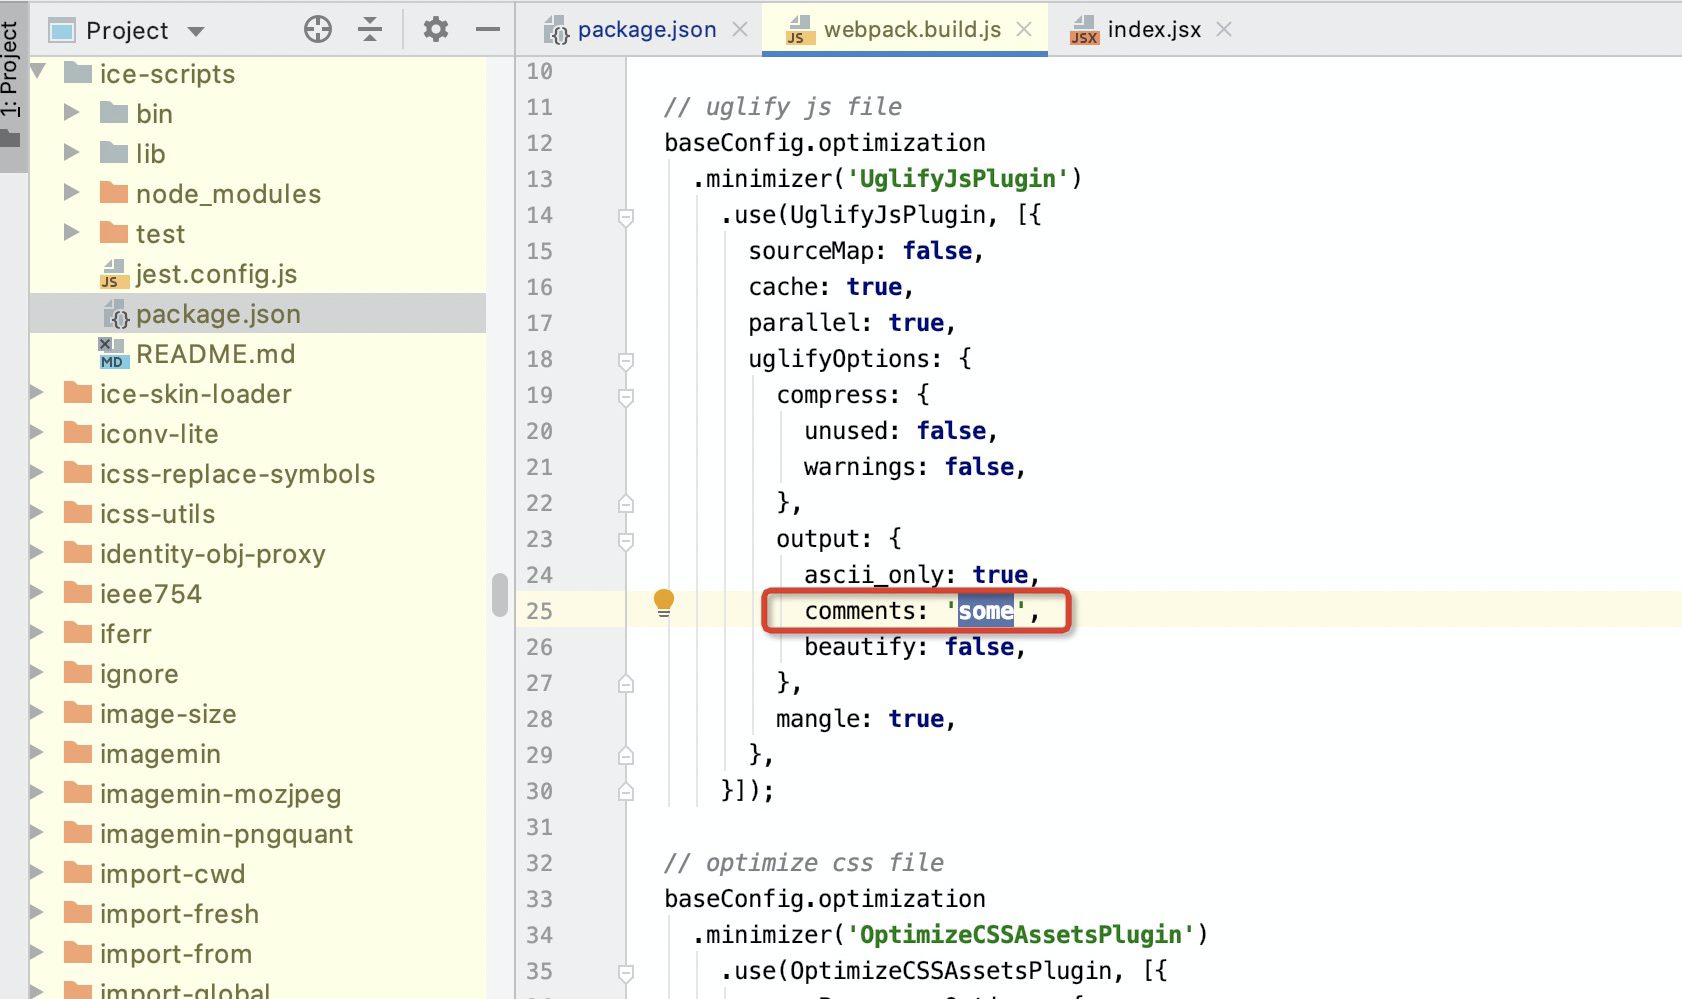Open the 1: Project tool window stripe
This screenshot has height=999, width=1682.
tap(11, 84)
